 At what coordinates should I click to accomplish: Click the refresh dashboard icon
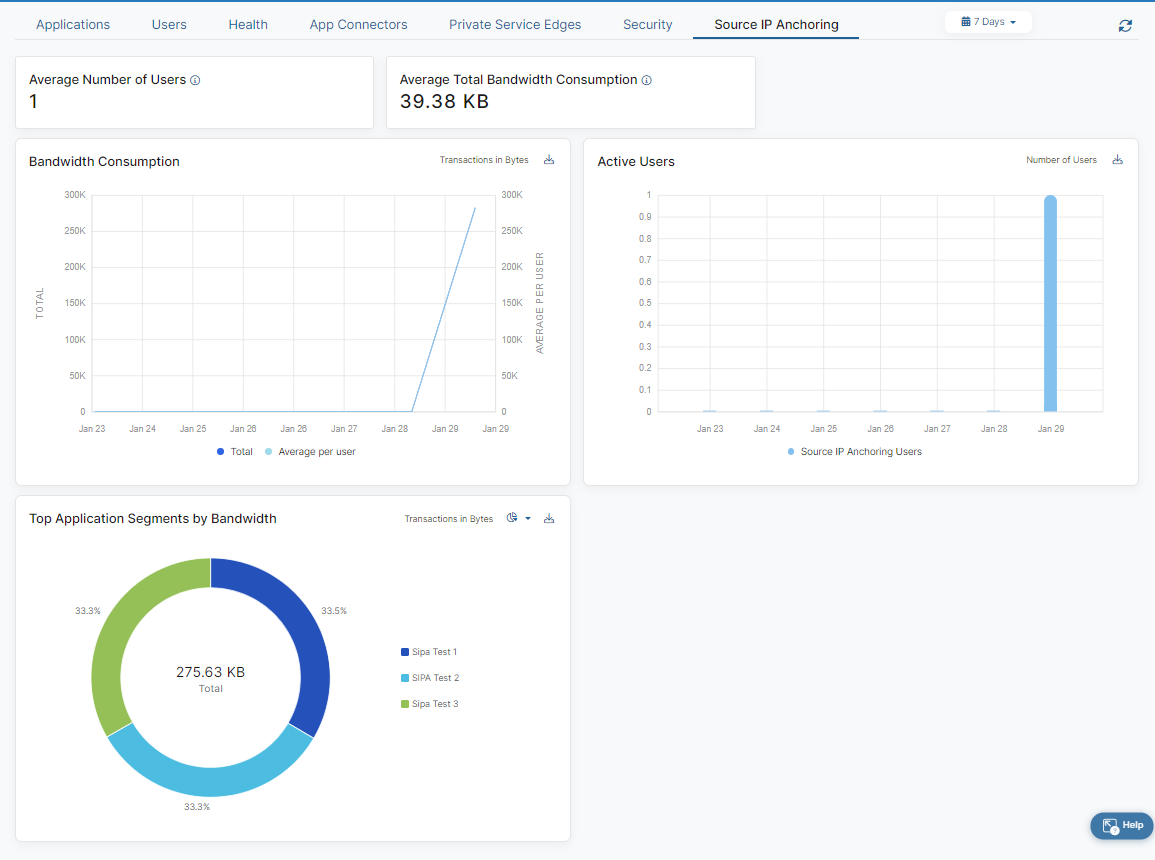(1125, 25)
